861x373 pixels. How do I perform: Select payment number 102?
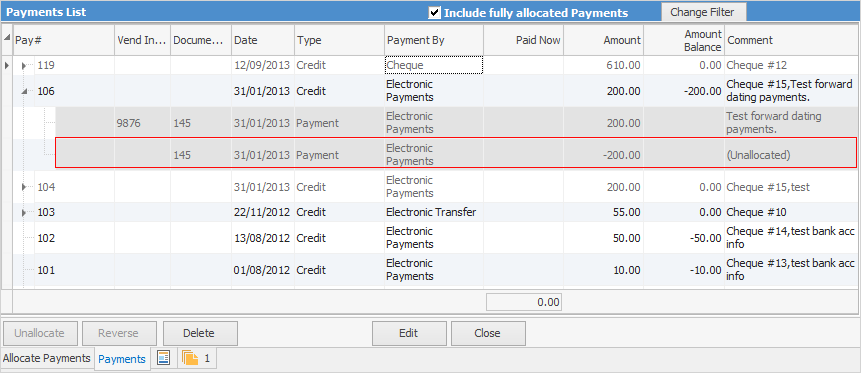[46, 238]
